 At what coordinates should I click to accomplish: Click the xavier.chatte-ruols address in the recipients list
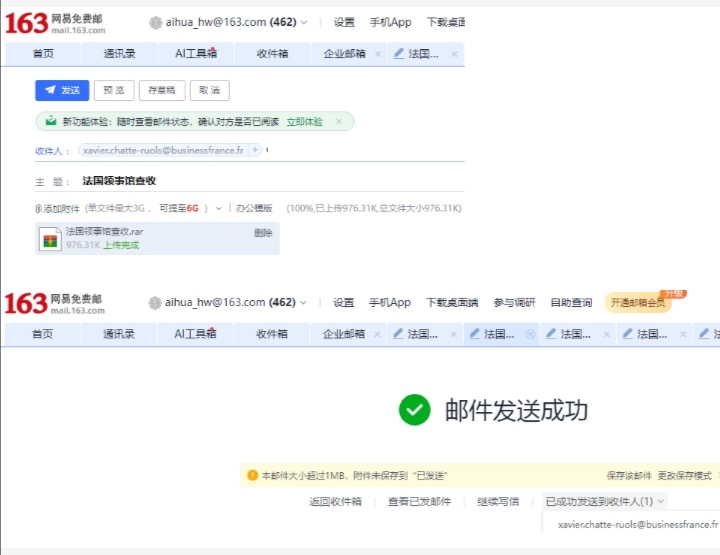[638, 525]
